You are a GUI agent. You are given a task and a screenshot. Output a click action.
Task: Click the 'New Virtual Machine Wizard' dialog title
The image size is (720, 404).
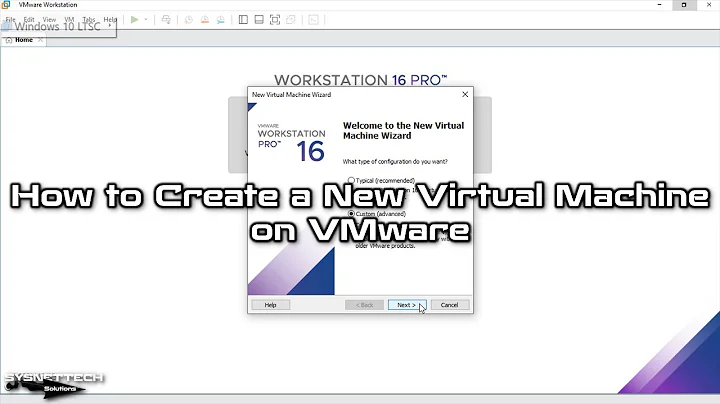(x=292, y=95)
